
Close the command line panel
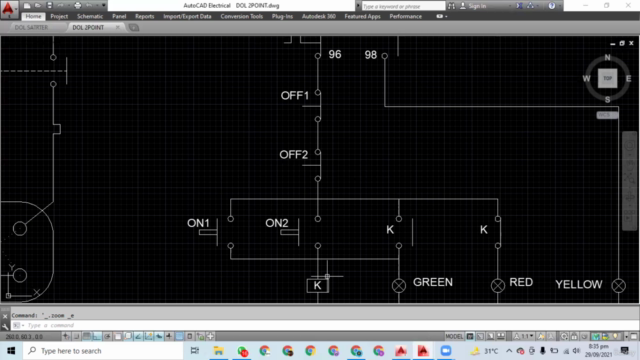(5, 316)
